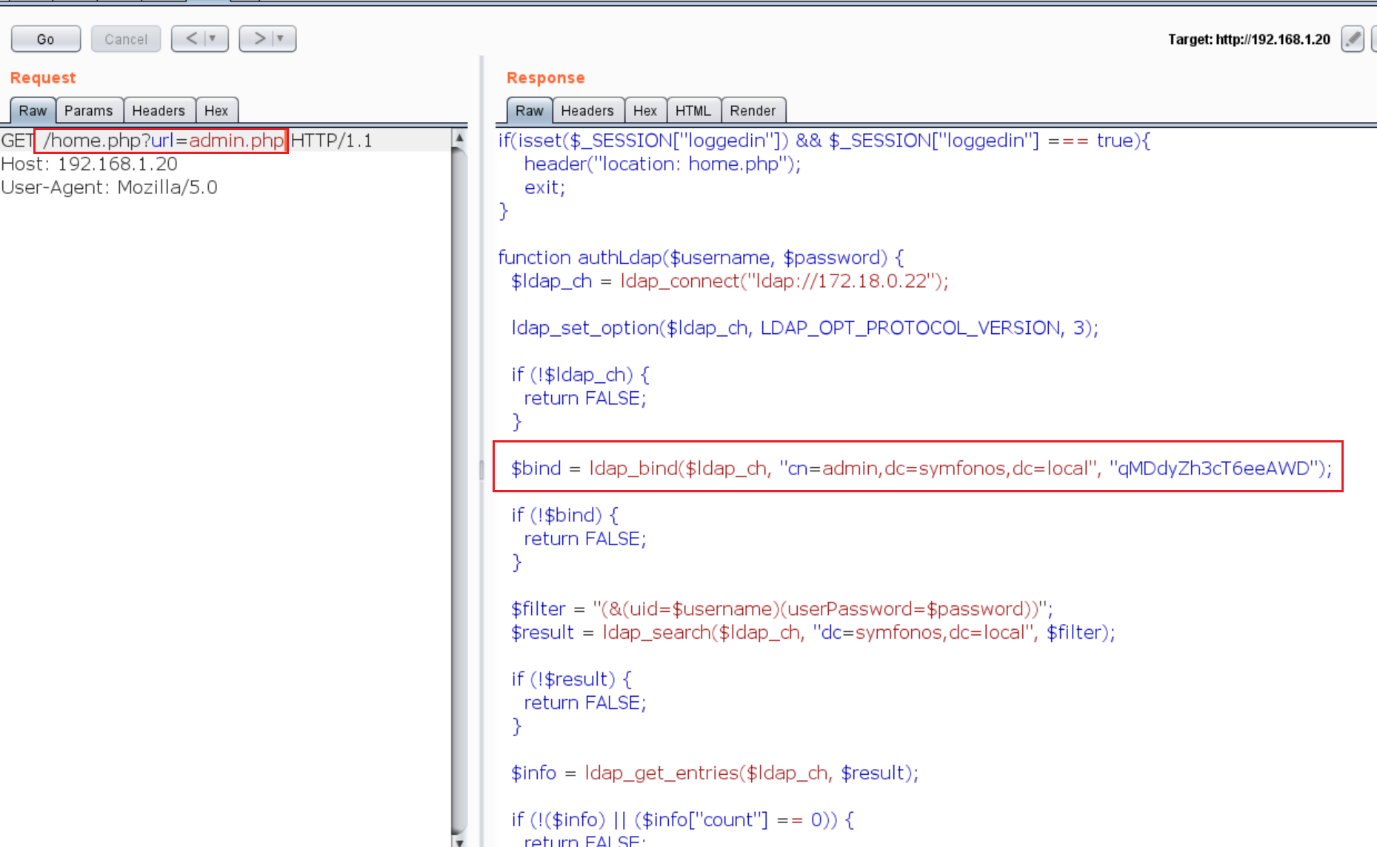Click the Go button to send request
Image resolution: width=1377 pixels, height=847 pixels.
pos(45,39)
